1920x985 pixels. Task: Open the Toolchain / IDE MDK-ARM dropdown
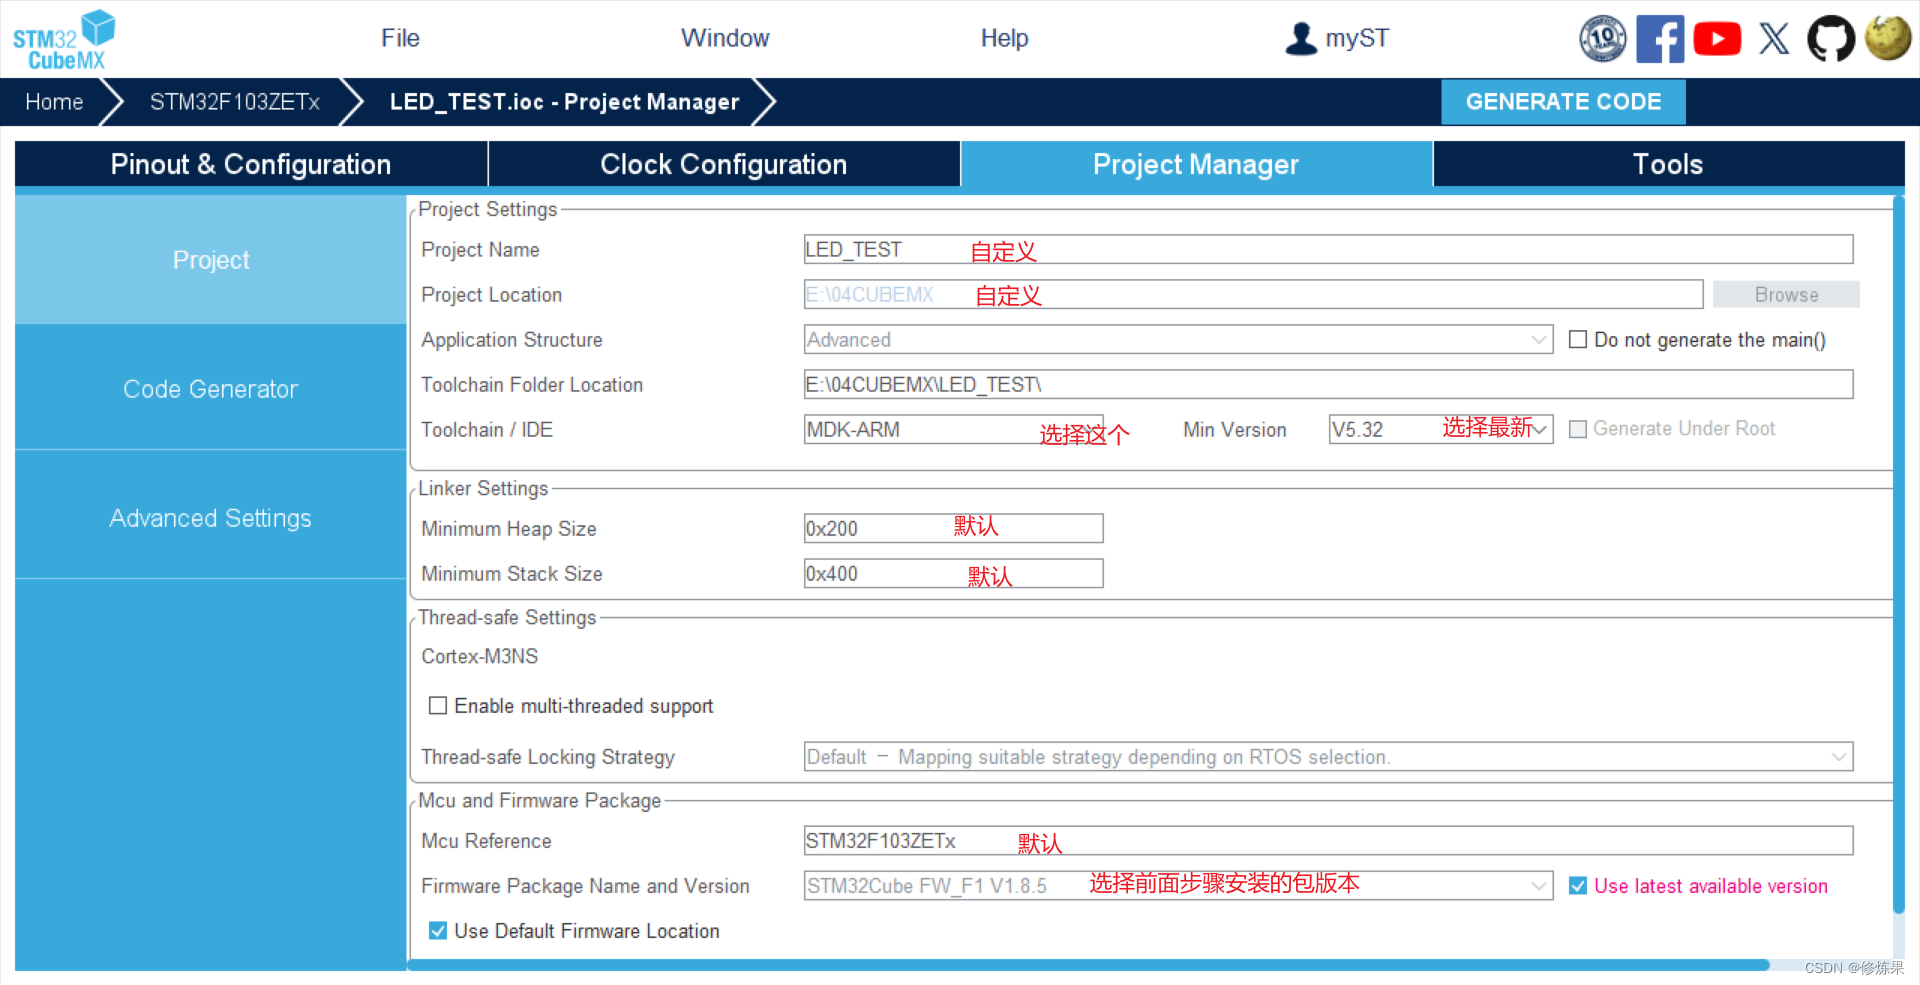tap(953, 429)
